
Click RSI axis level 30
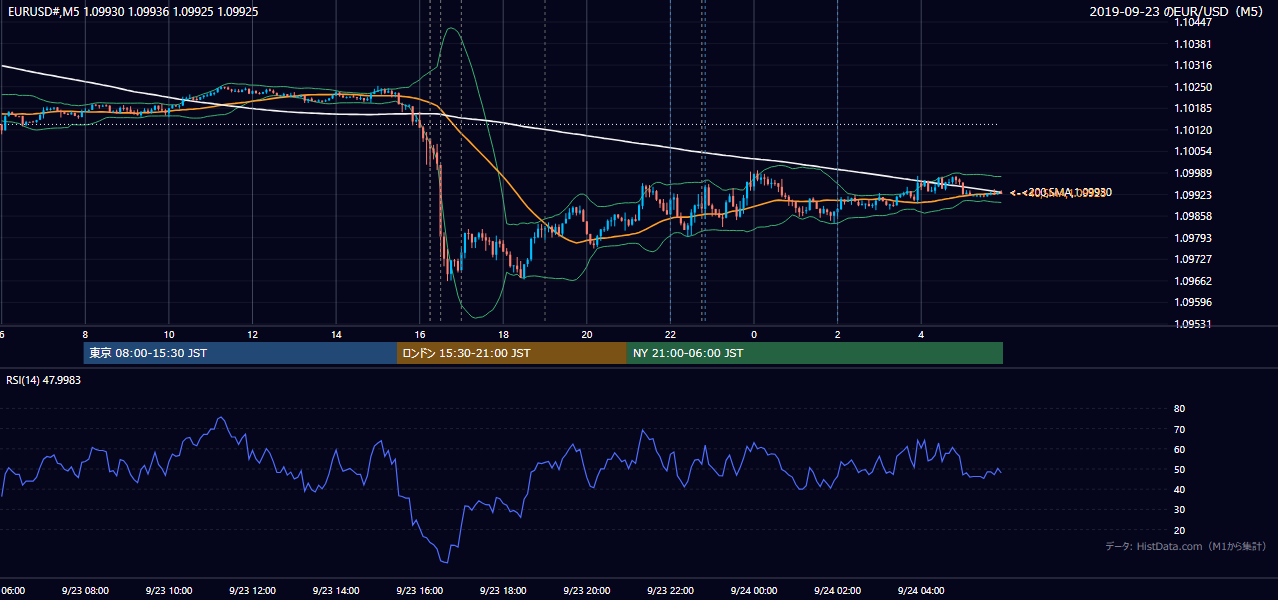[x=1179, y=510]
